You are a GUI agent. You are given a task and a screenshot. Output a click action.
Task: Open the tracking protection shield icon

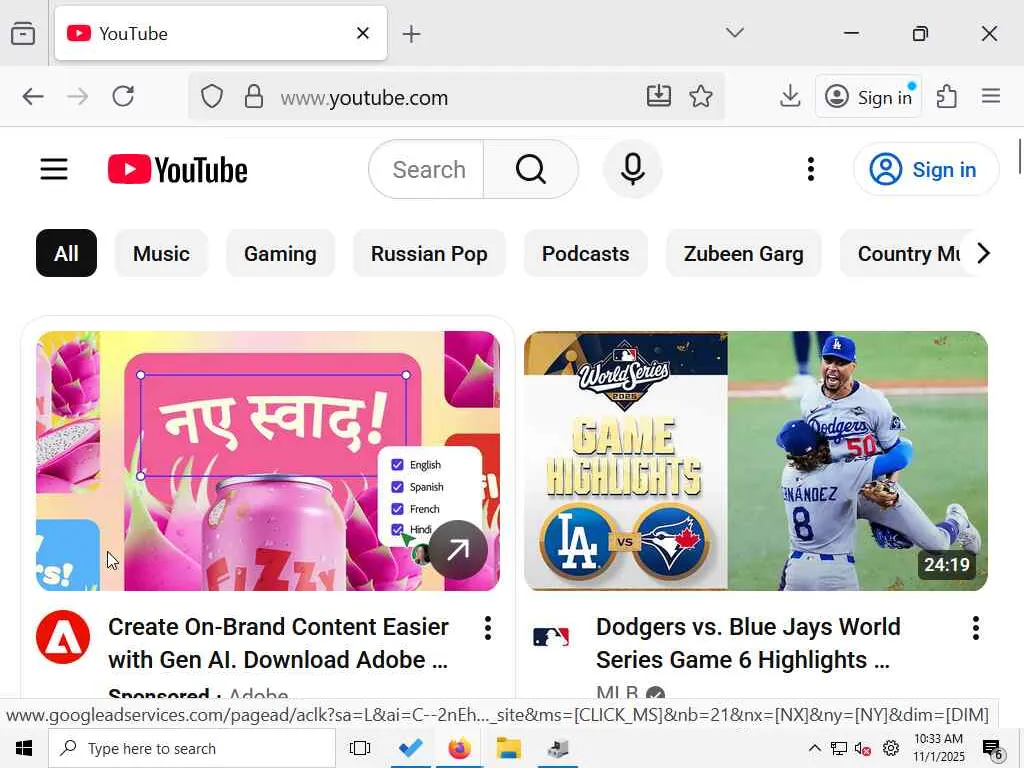(212, 97)
